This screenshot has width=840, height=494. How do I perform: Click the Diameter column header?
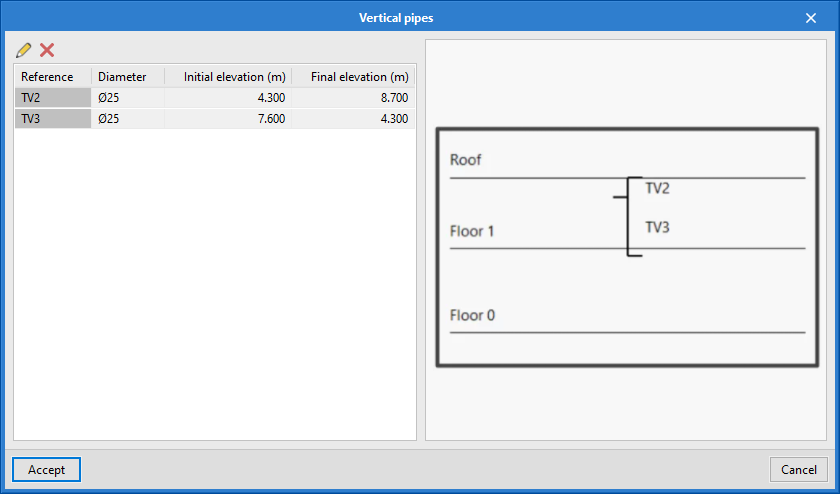pos(124,77)
